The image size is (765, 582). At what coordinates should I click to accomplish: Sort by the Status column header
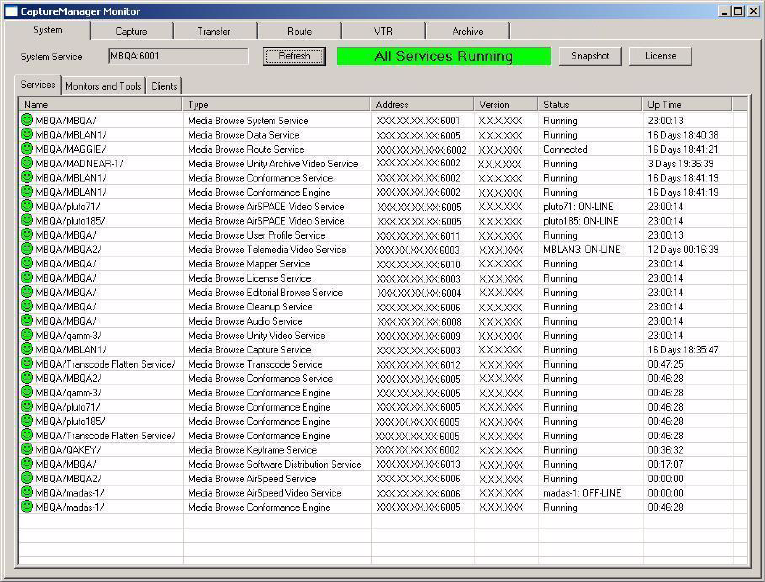pos(590,104)
